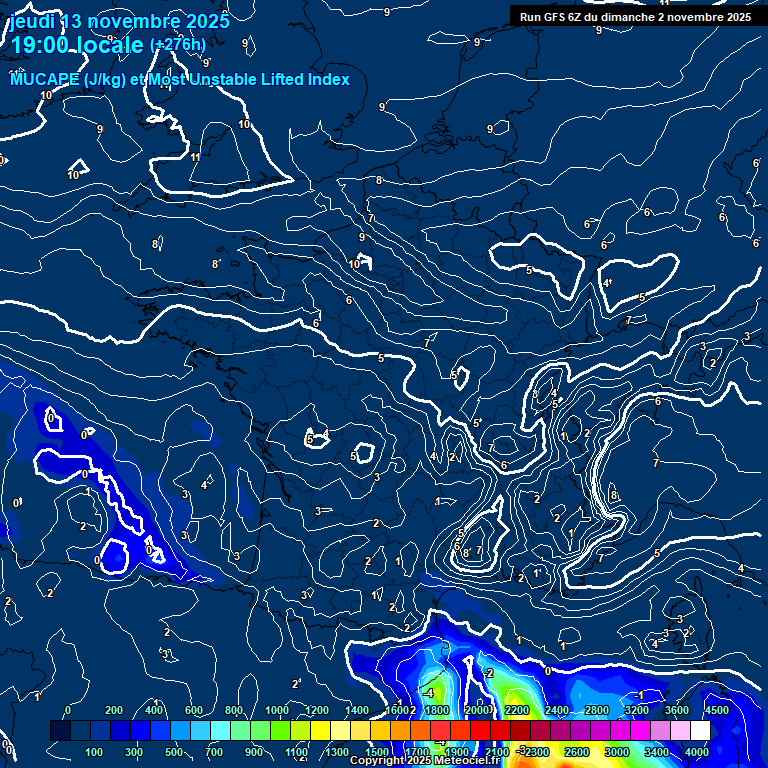This screenshot has height=768, width=768.
Task: Click the legend value '1400'
Action: (x=357, y=710)
